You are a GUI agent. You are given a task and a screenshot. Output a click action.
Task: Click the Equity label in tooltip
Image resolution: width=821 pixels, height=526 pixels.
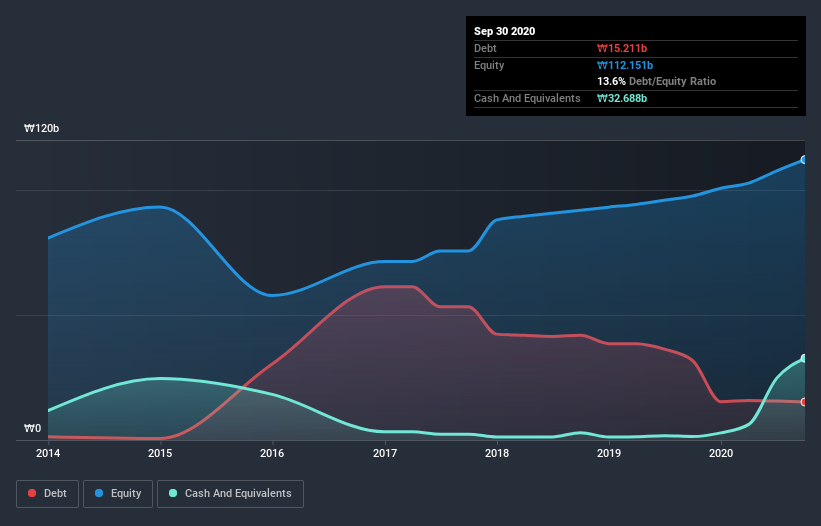[489, 65]
